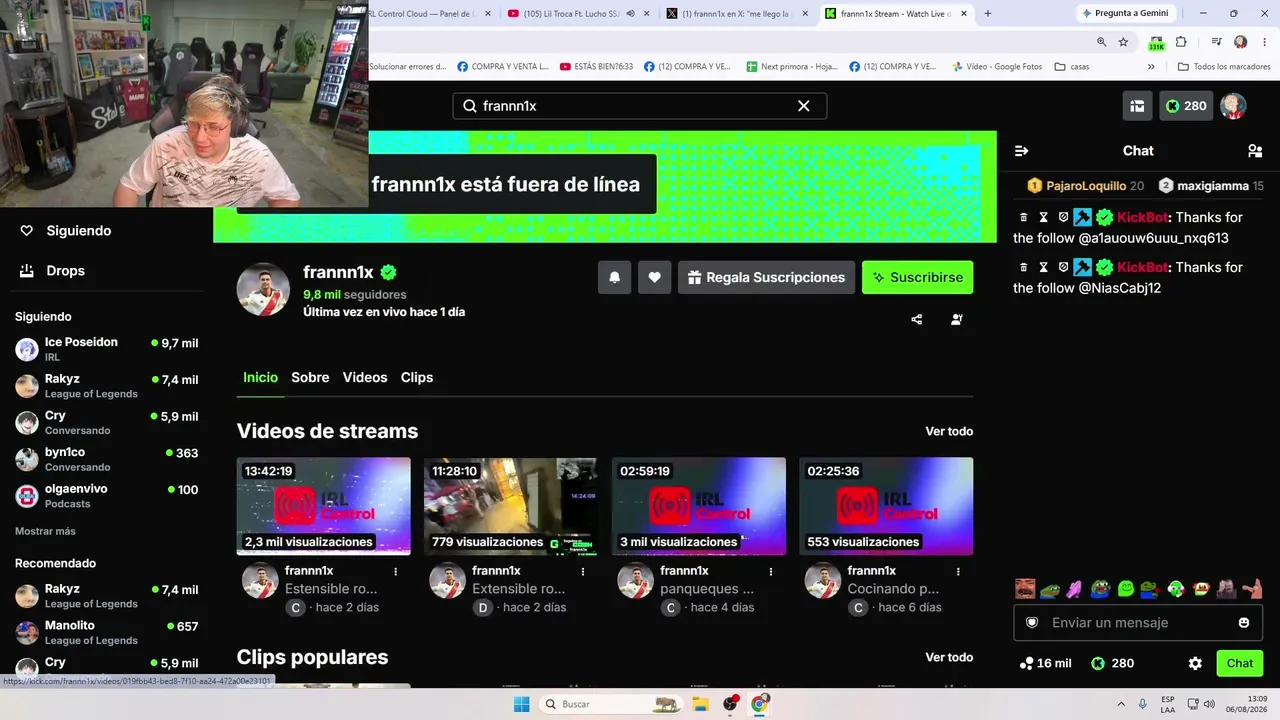The height and width of the screenshot is (720, 1280).
Task: Open the options menu of the Estensible video
Action: [x=396, y=572]
